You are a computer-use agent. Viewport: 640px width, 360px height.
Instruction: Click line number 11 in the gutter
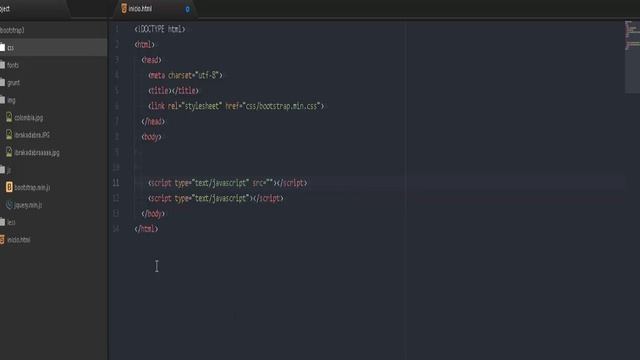pyautogui.click(x=116, y=183)
